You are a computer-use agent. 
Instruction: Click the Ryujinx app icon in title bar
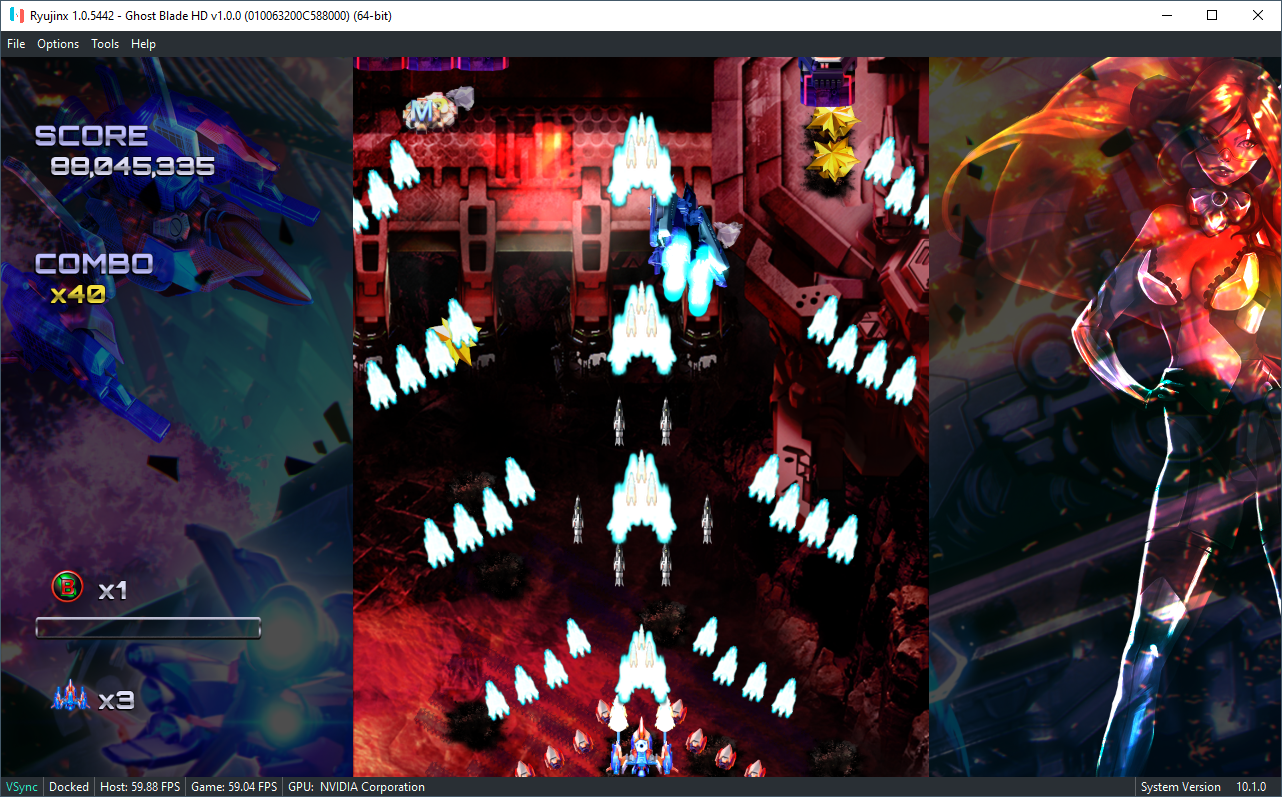(x=17, y=15)
